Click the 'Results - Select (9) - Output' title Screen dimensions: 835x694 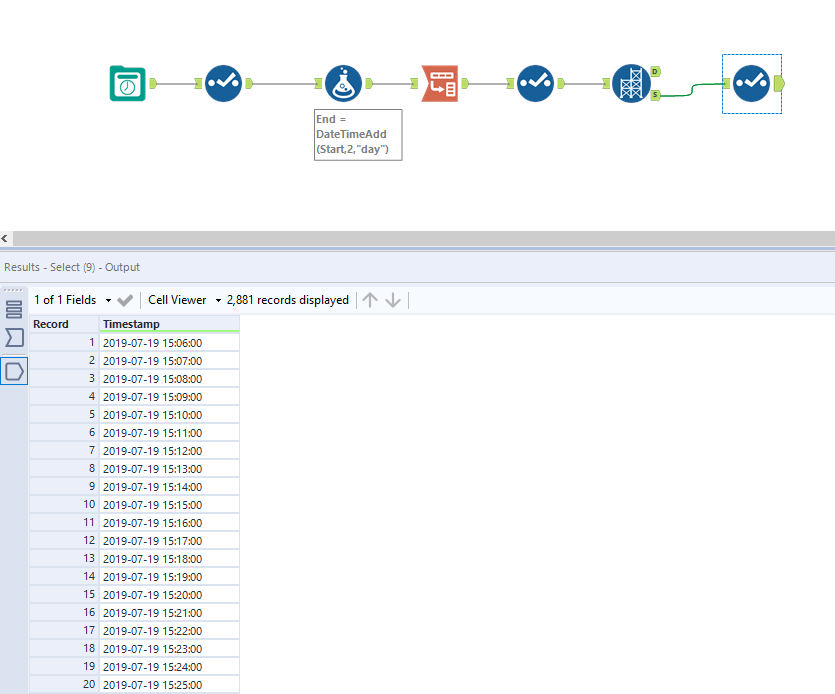pos(72,267)
